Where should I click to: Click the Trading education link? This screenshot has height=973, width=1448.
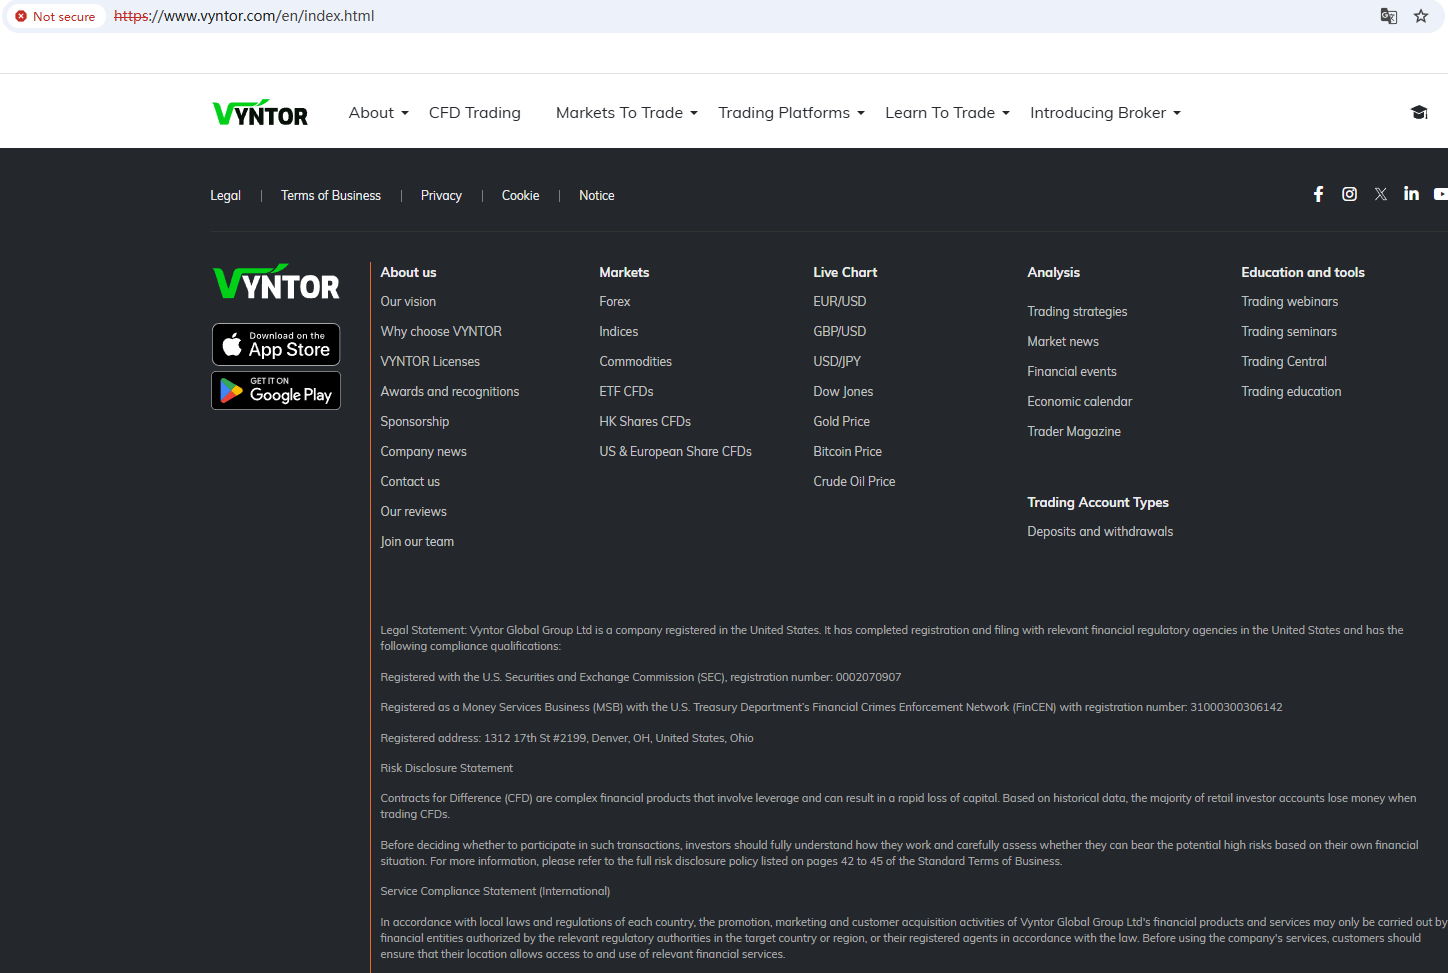pyautogui.click(x=1291, y=392)
